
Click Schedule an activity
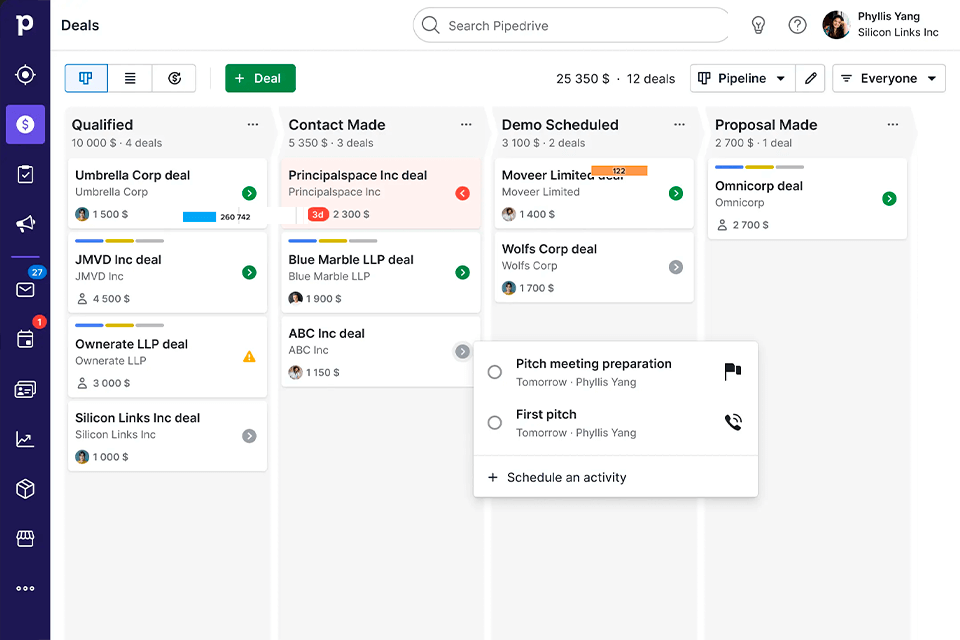click(x=557, y=477)
